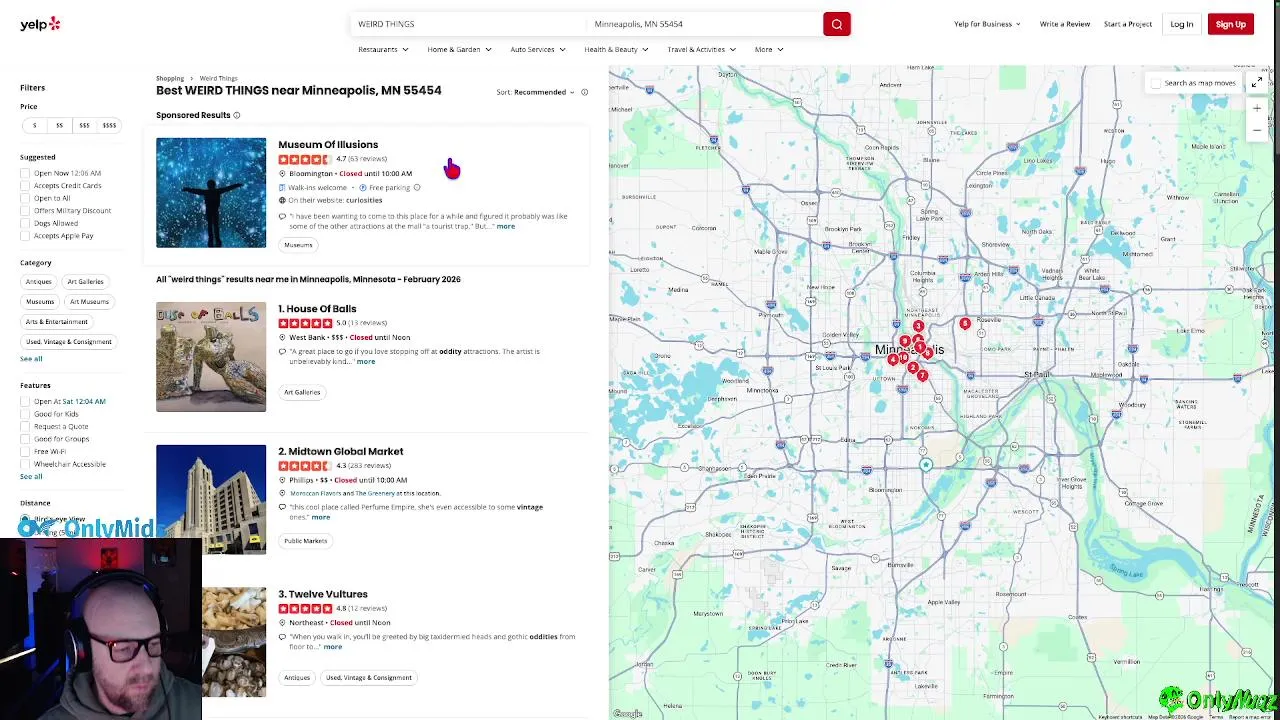Check Good for Kids feature

tap(25, 414)
